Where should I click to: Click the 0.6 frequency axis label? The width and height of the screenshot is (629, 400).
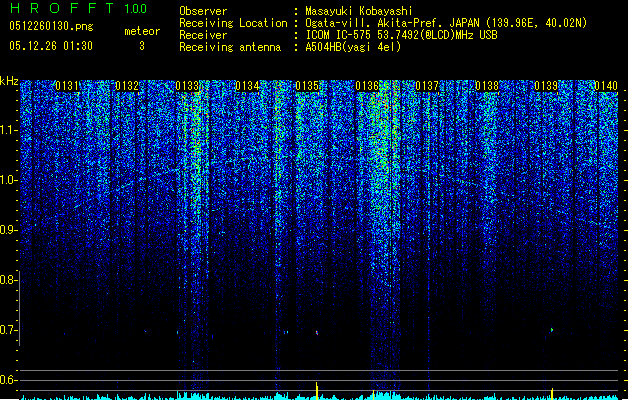[x=8, y=380]
